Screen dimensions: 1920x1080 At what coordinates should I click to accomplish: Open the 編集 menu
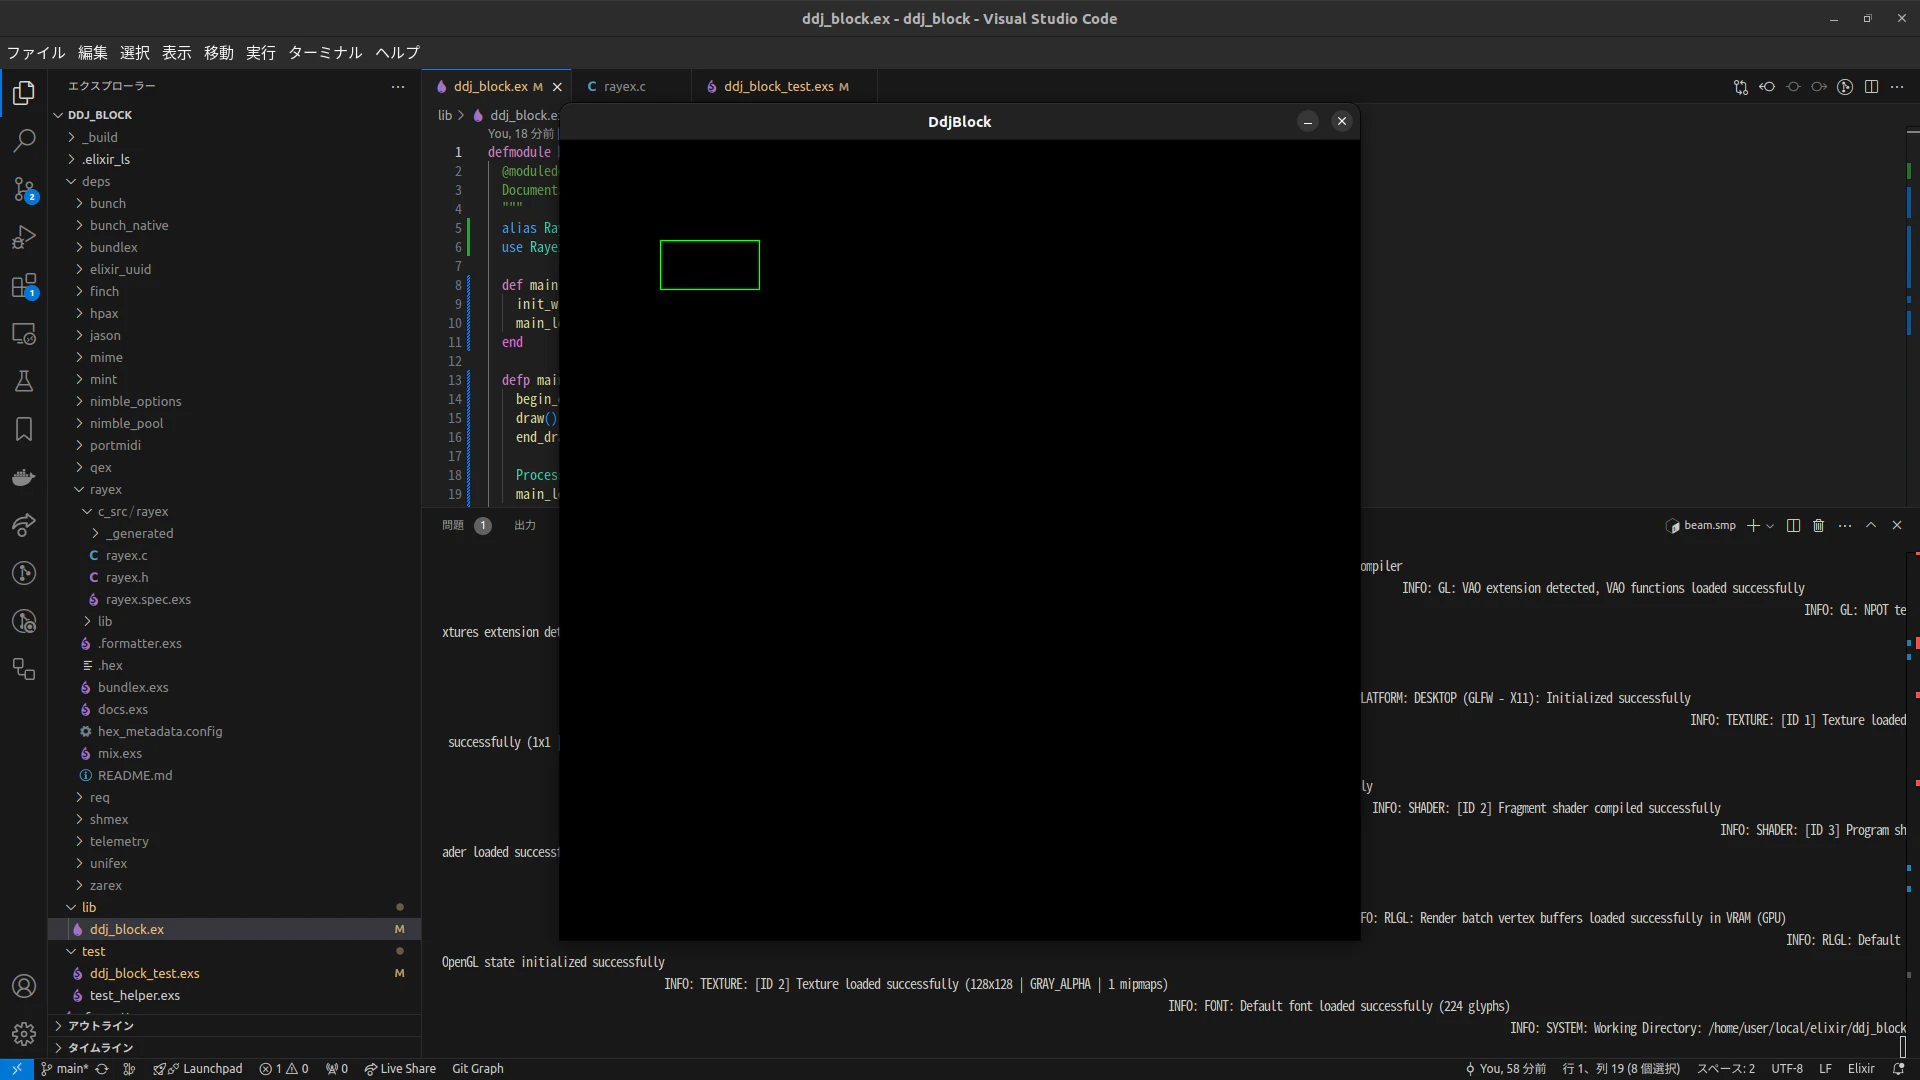(x=93, y=53)
